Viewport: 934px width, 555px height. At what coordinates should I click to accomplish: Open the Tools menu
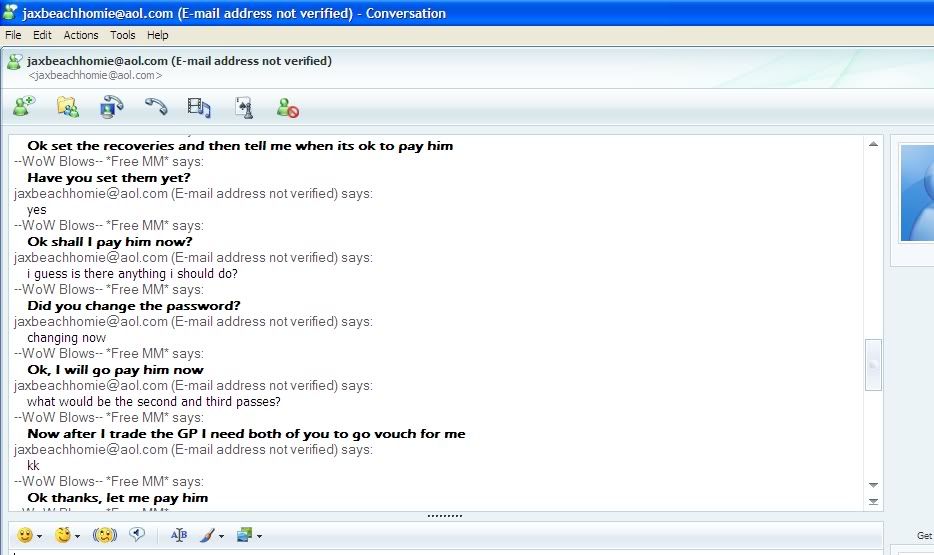[x=123, y=35]
